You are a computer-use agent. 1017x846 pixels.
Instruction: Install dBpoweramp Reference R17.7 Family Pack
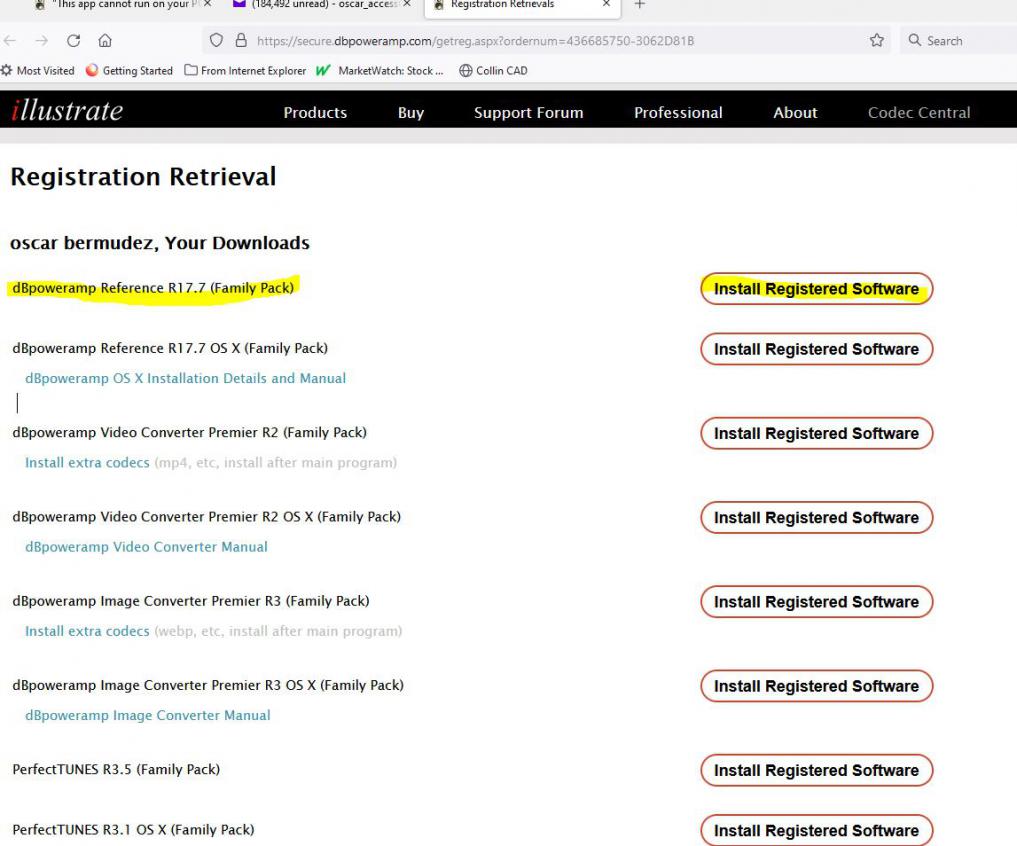pos(816,289)
